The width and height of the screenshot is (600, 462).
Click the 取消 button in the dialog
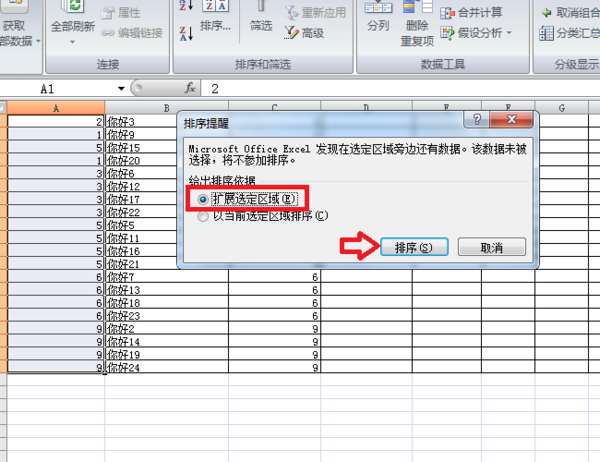point(492,247)
